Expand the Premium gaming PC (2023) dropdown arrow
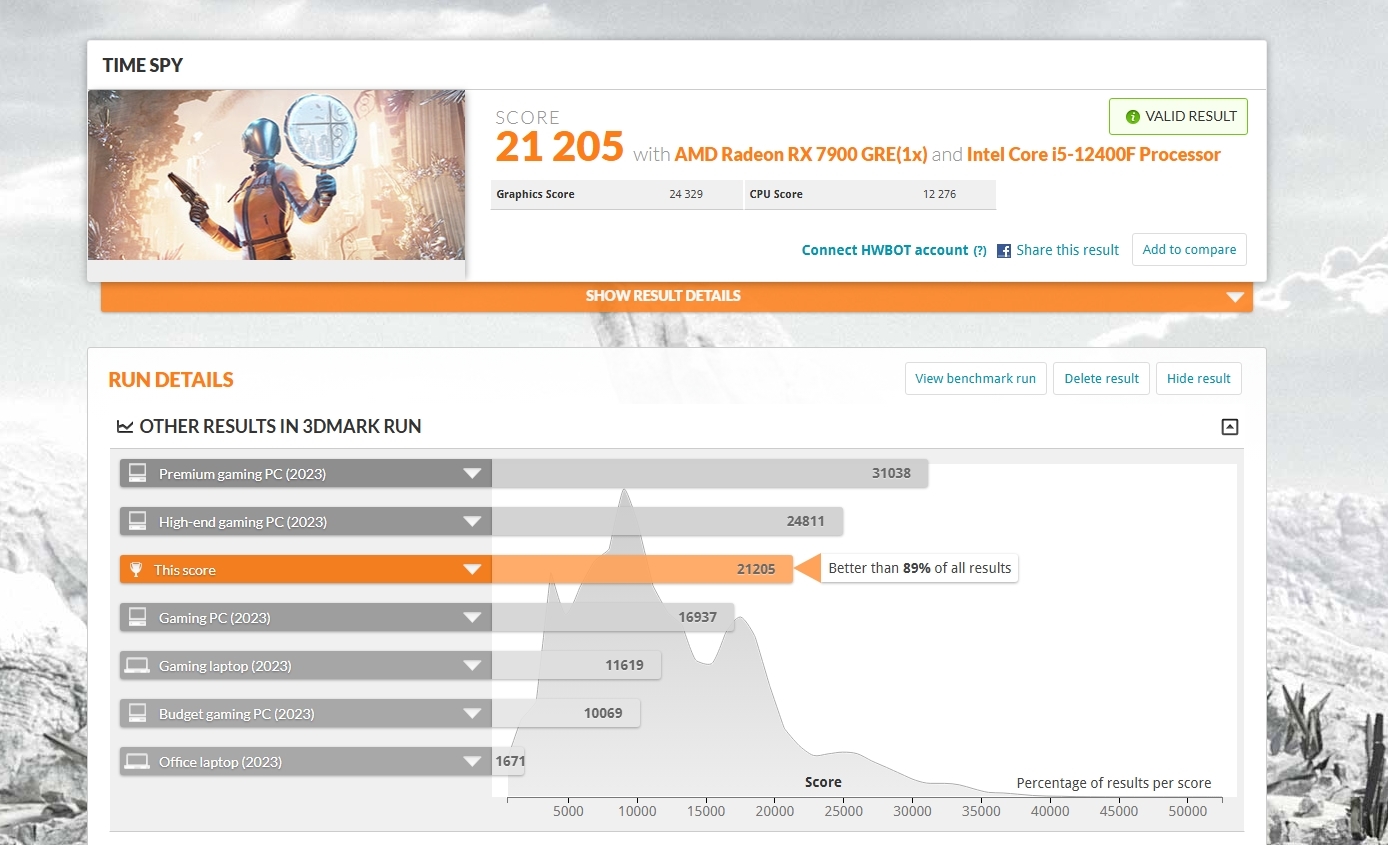The image size is (1388, 845). click(x=472, y=474)
